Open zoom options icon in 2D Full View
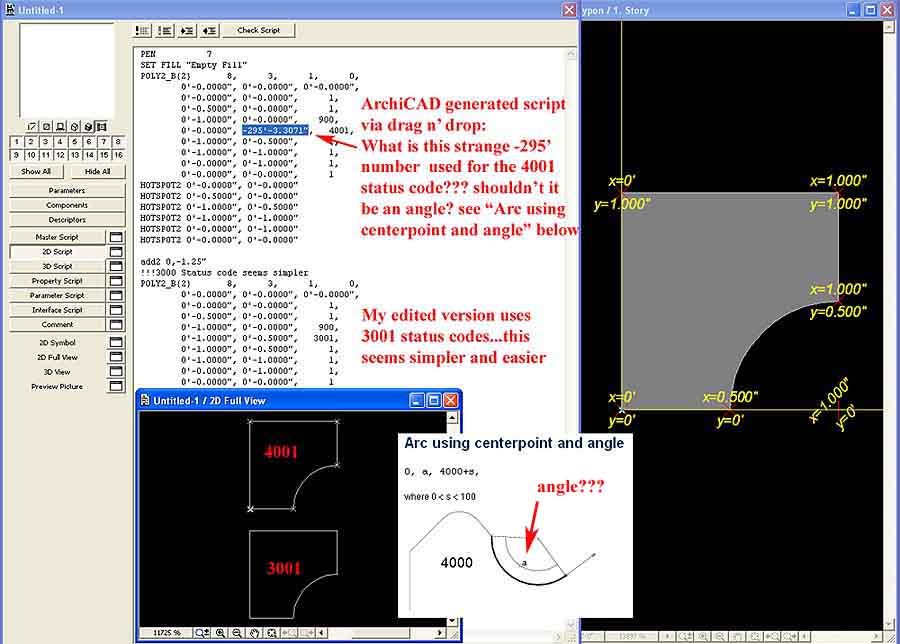This screenshot has width=900, height=644. coord(202,633)
